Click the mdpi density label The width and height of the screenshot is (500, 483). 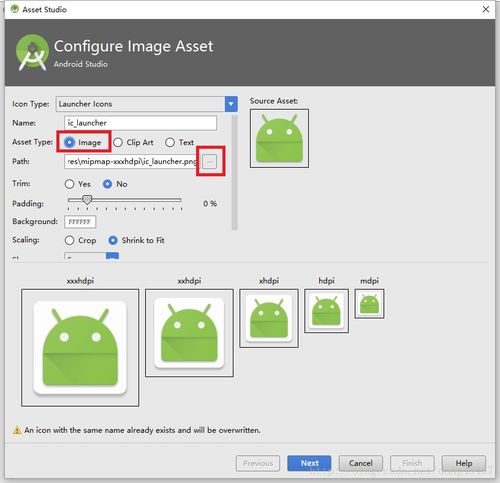[x=369, y=281]
